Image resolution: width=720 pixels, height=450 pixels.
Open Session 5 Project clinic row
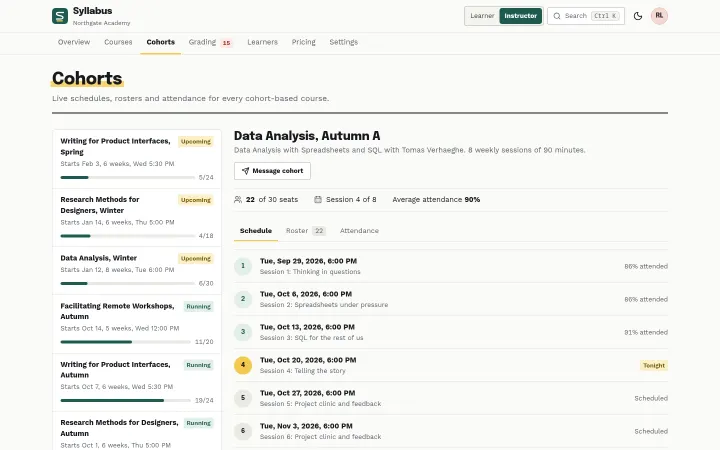click(451, 398)
